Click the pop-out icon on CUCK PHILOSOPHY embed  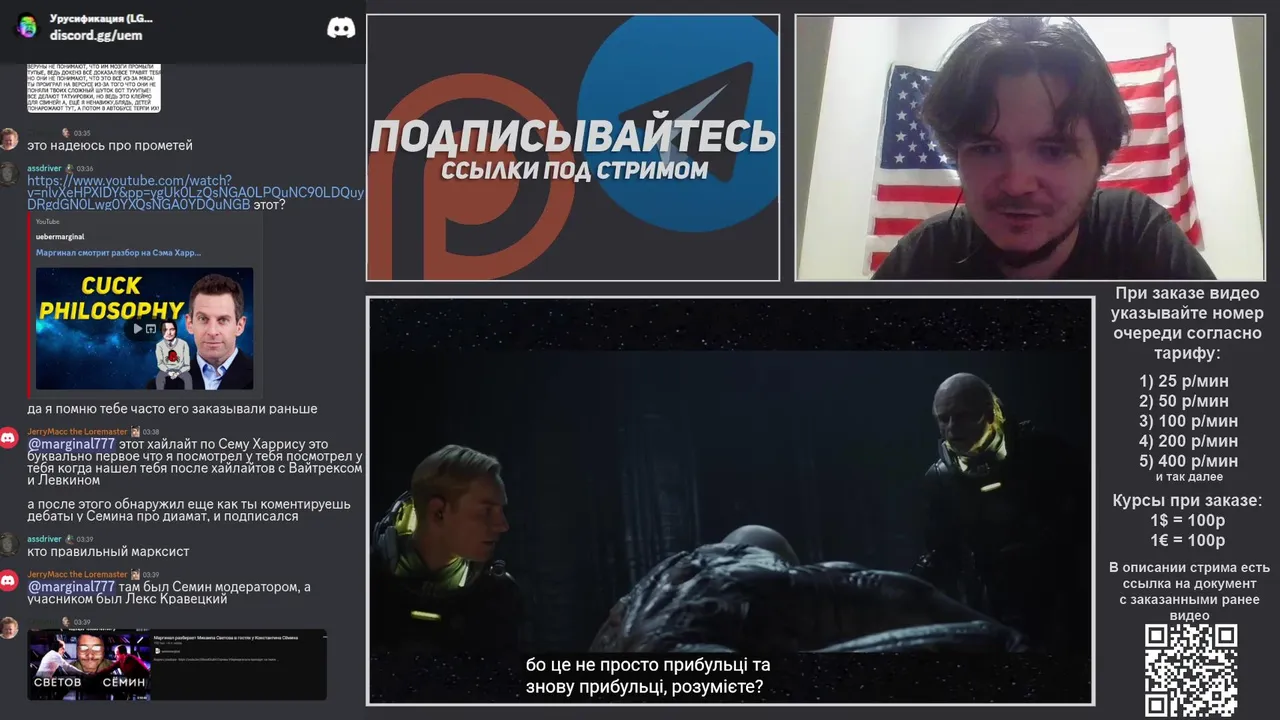(152, 328)
